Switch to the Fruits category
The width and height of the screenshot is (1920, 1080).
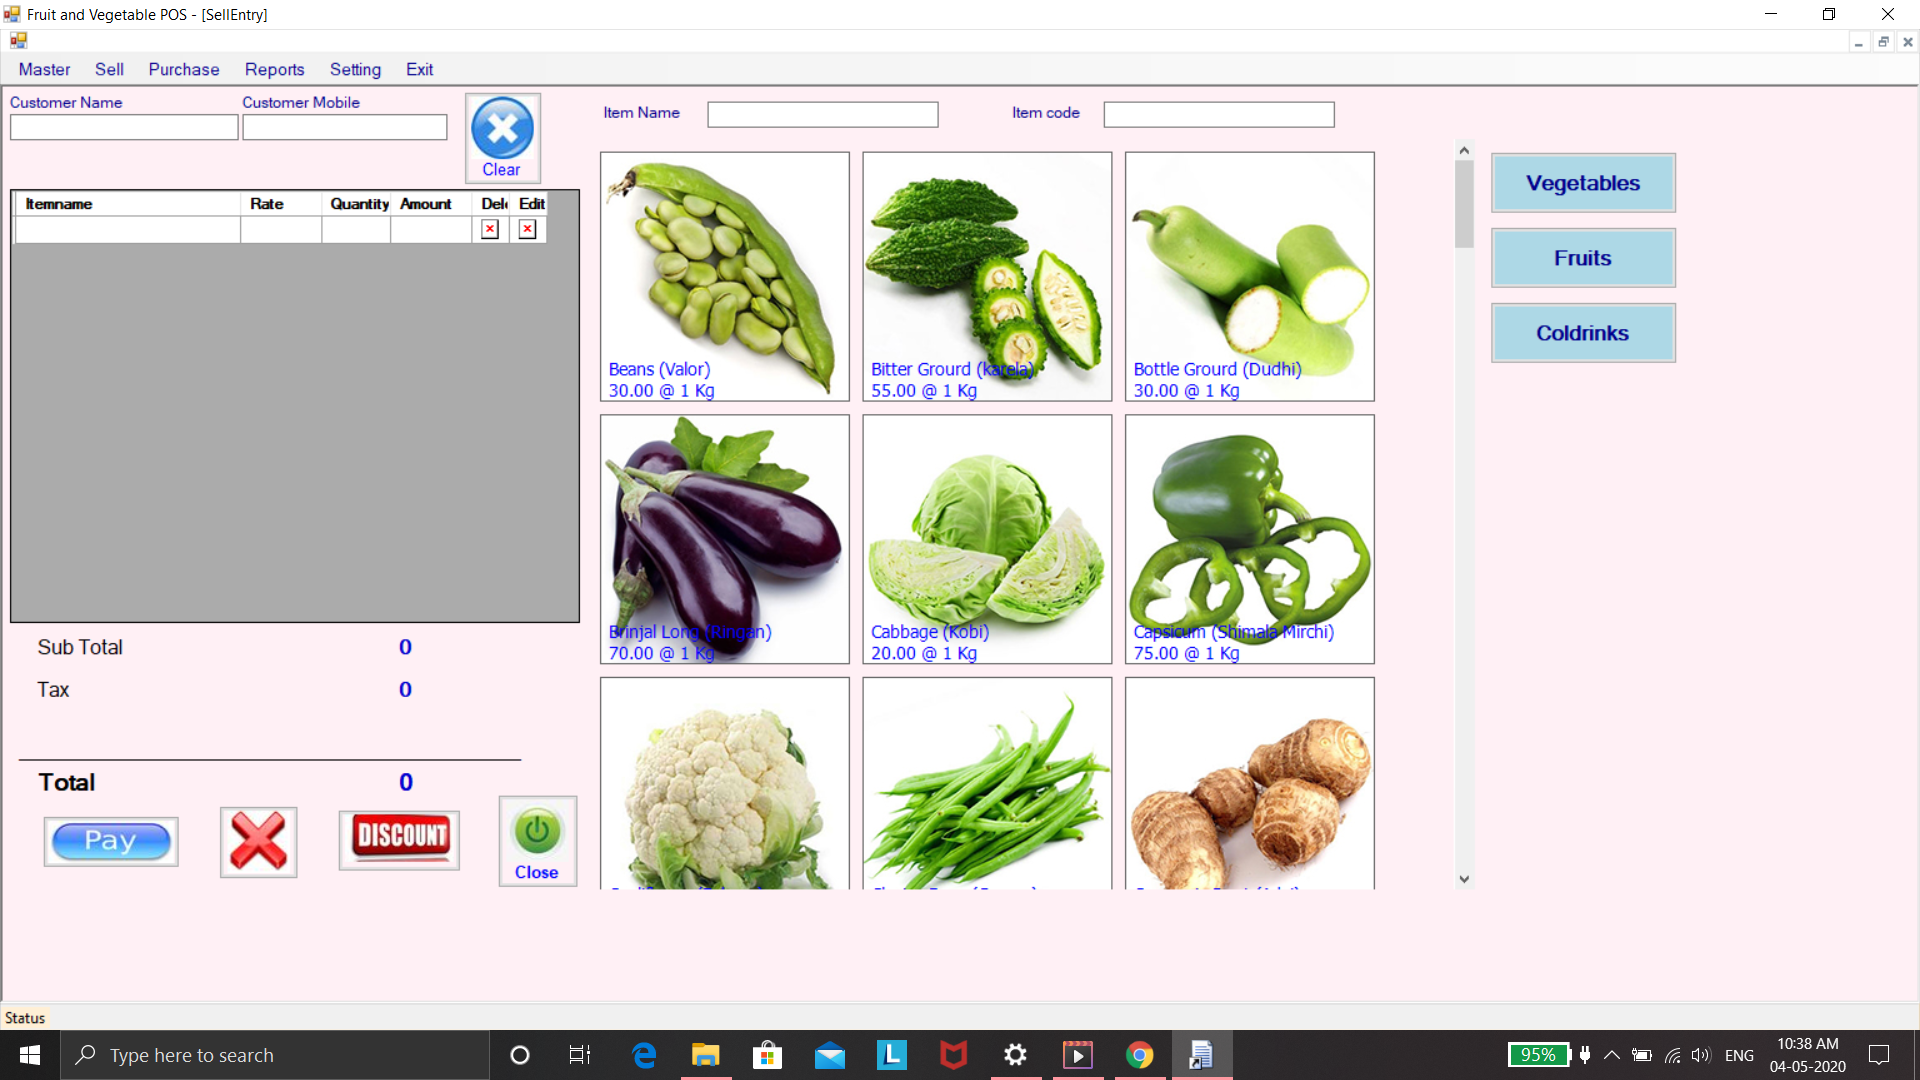tap(1582, 258)
